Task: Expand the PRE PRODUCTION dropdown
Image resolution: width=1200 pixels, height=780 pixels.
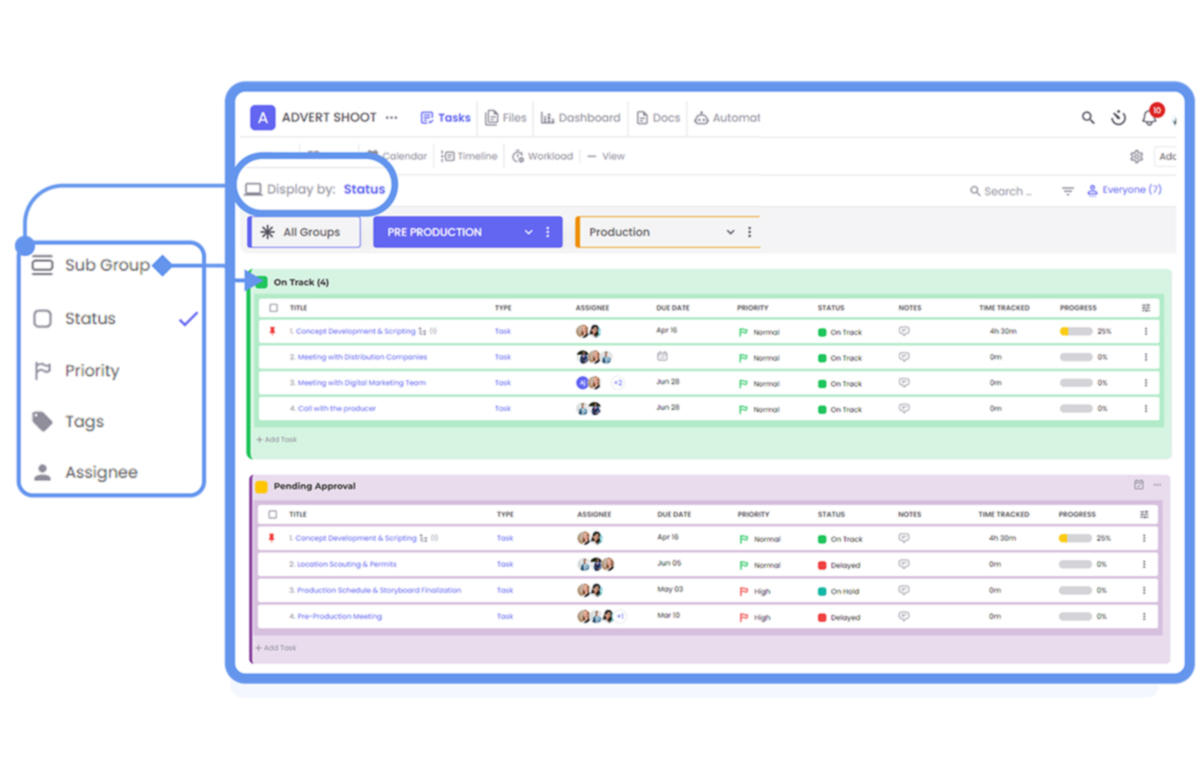Action: click(x=530, y=231)
